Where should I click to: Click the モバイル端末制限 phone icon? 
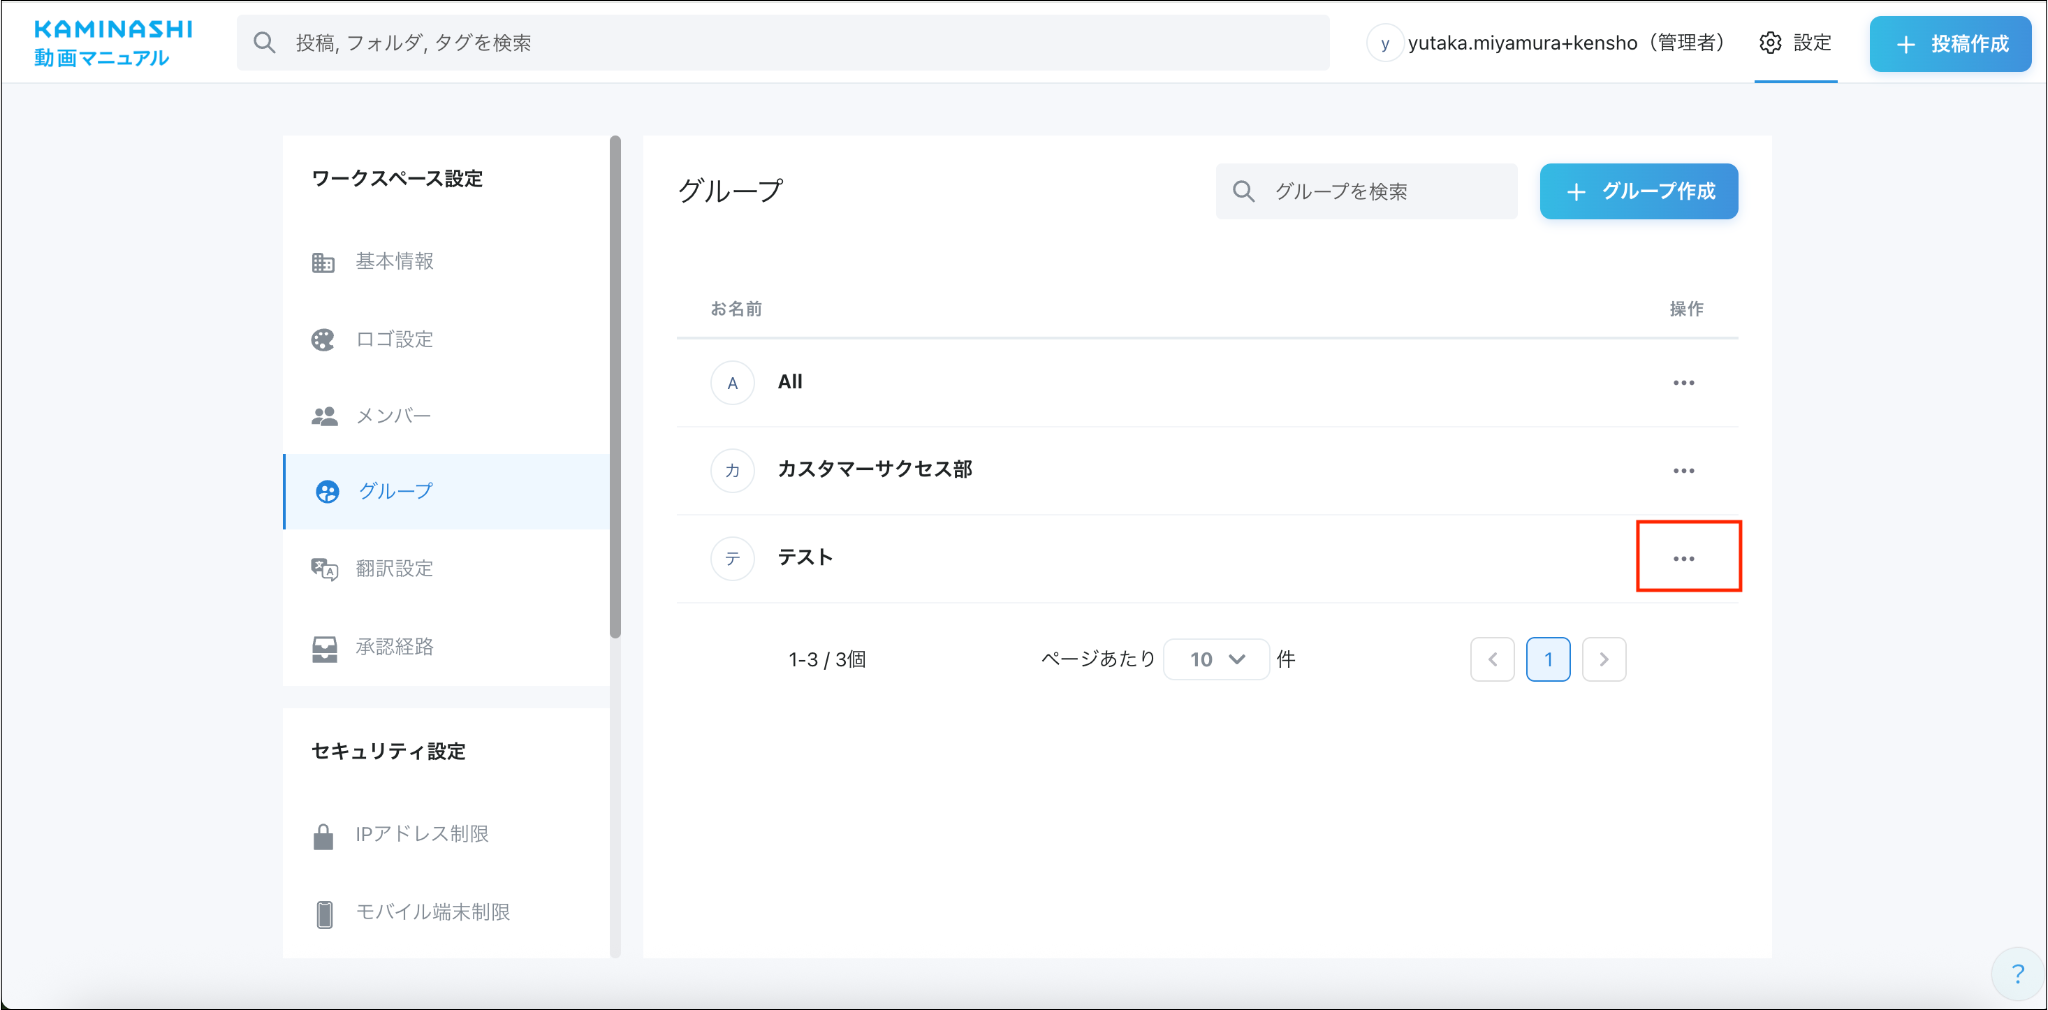(324, 913)
